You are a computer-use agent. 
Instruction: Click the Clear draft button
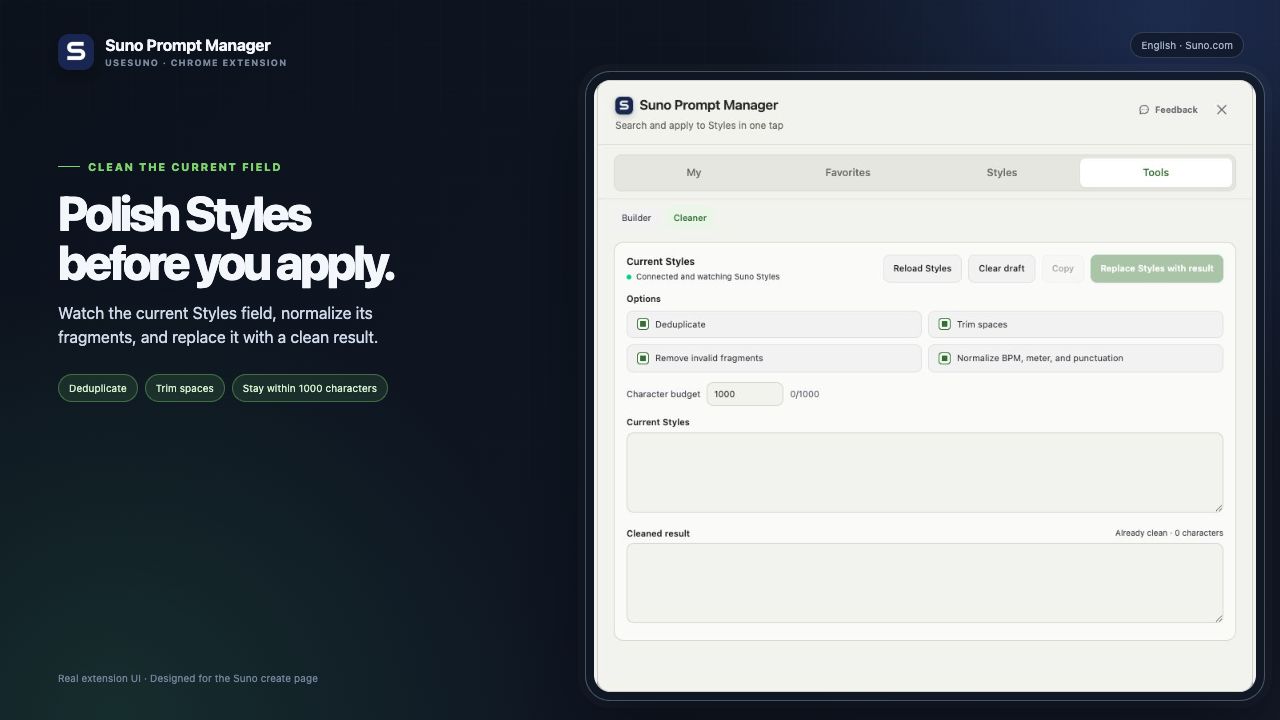tap(1001, 268)
